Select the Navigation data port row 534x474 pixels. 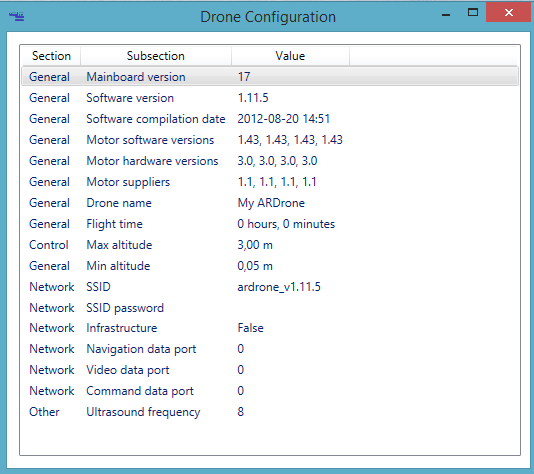tap(270, 349)
